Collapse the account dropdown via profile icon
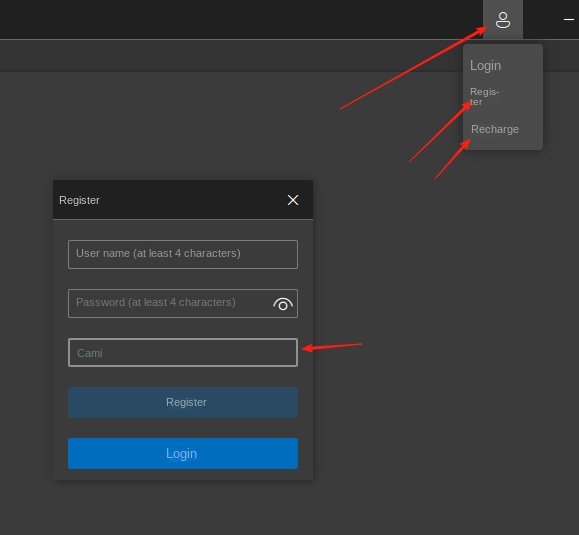Viewport: 579px width, 535px height. (x=503, y=20)
